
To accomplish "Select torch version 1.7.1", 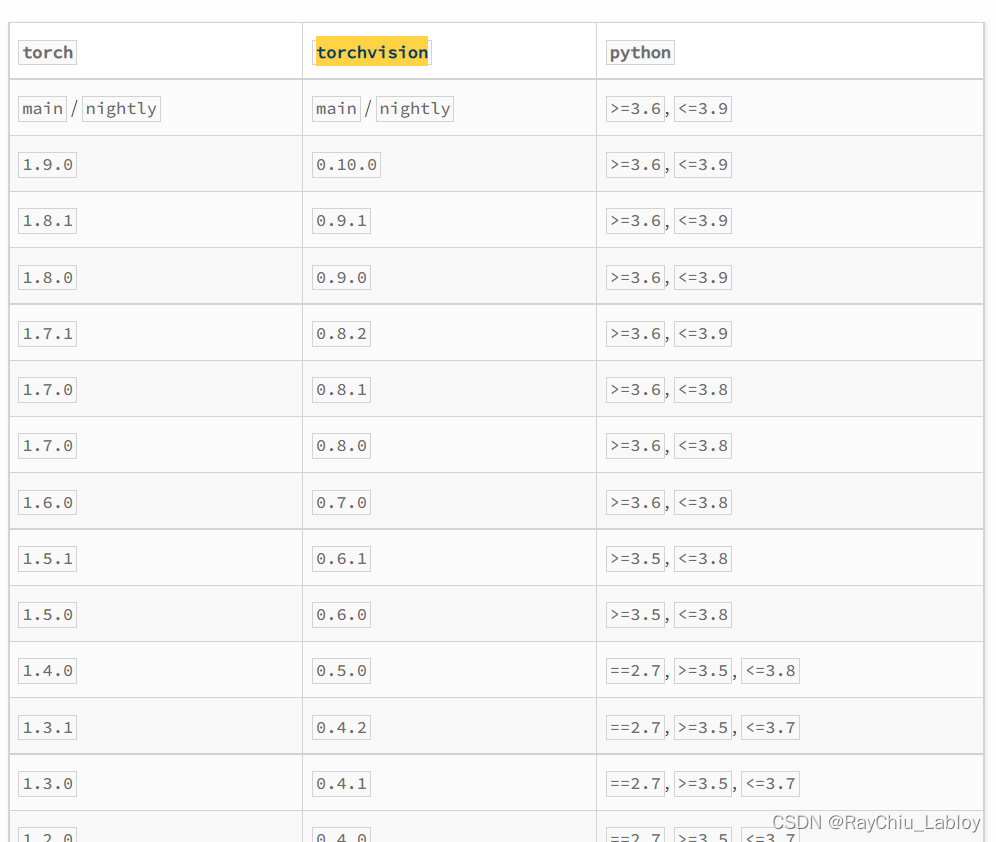I will coord(48,334).
